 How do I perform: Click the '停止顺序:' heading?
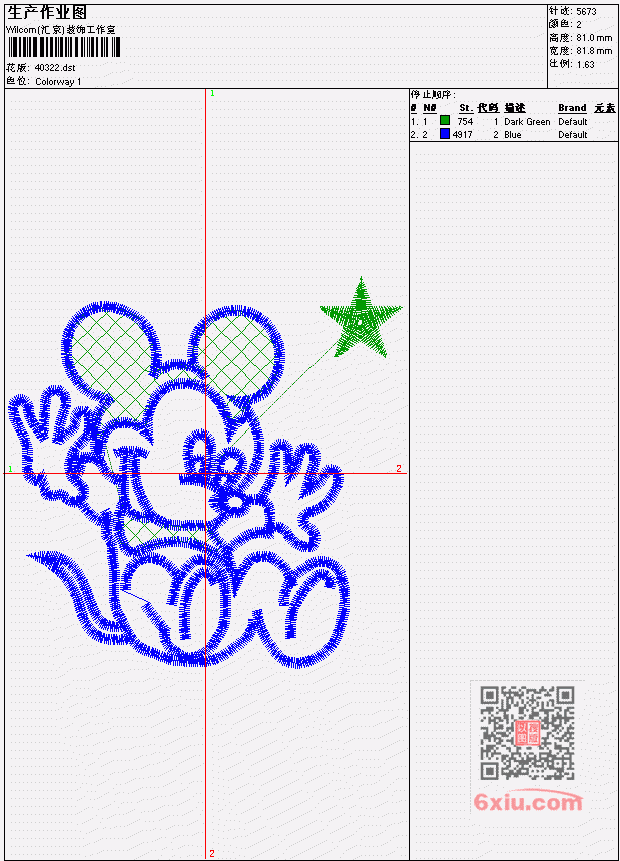click(433, 94)
